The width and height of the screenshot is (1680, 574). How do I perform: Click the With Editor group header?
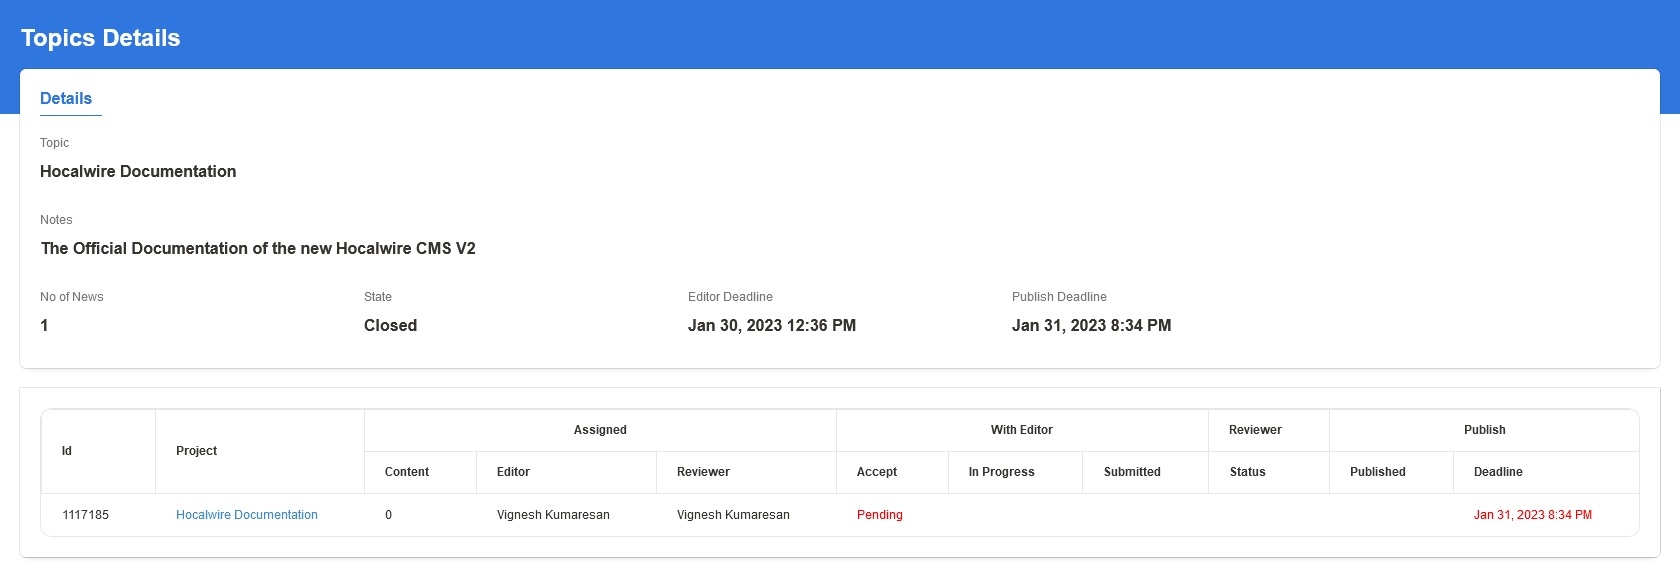(x=1021, y=430)
